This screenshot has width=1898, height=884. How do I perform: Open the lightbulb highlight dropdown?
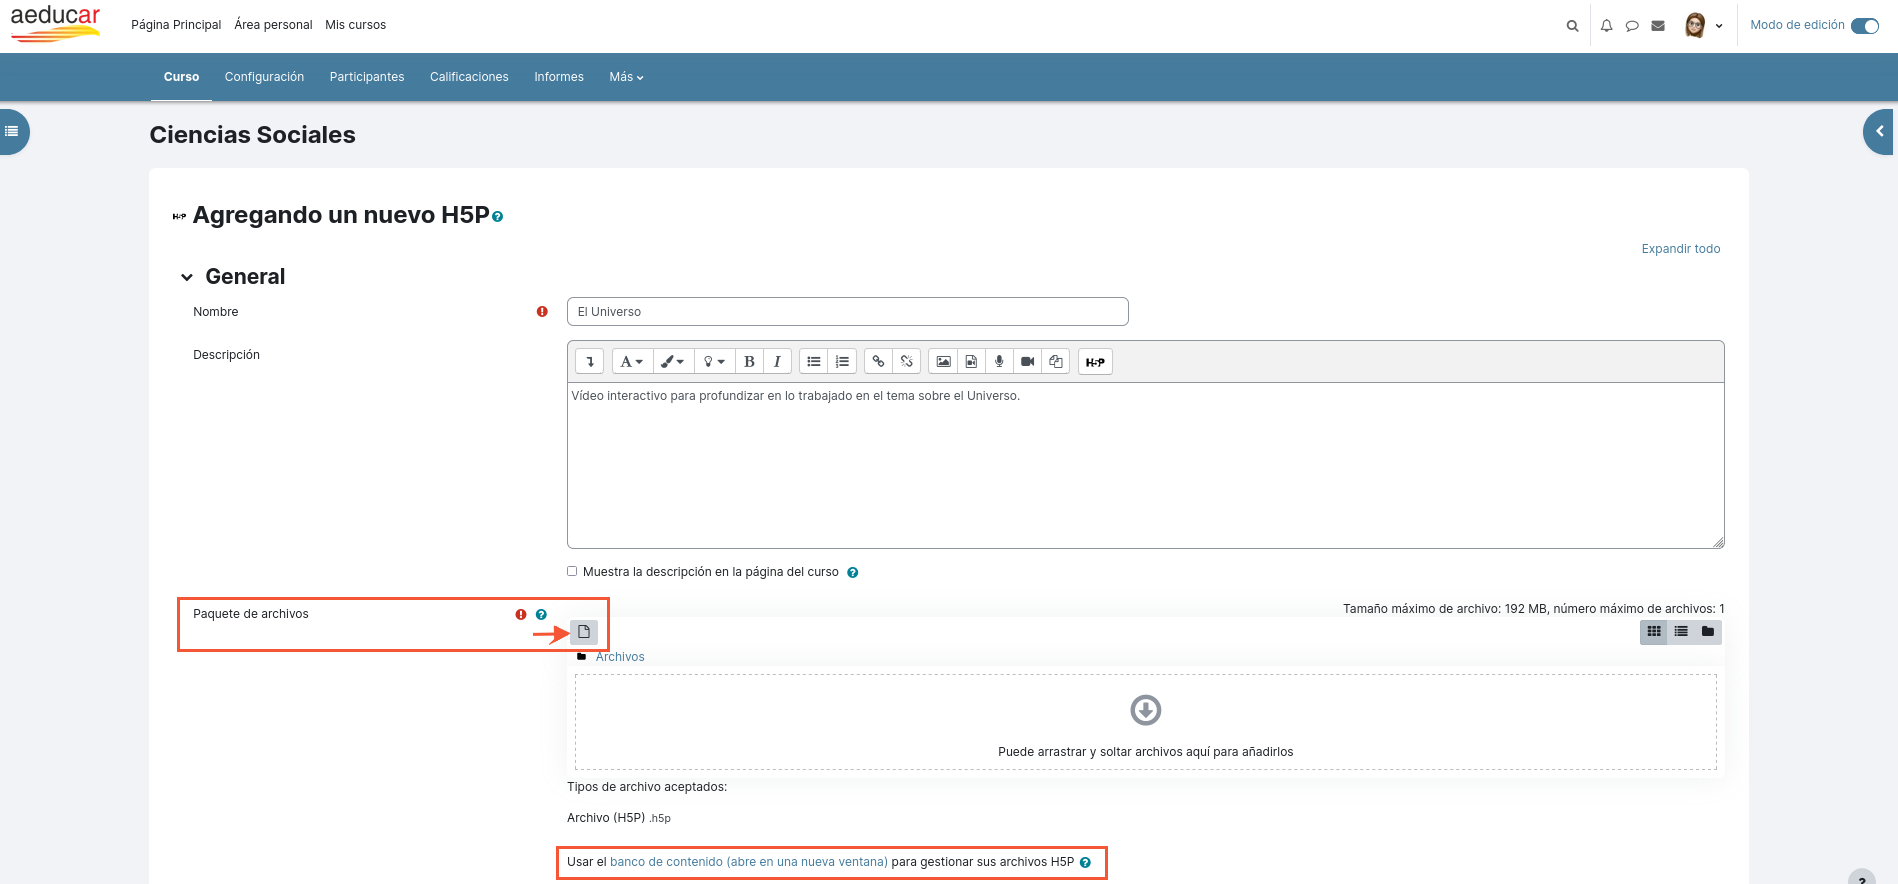click(714, 362)
